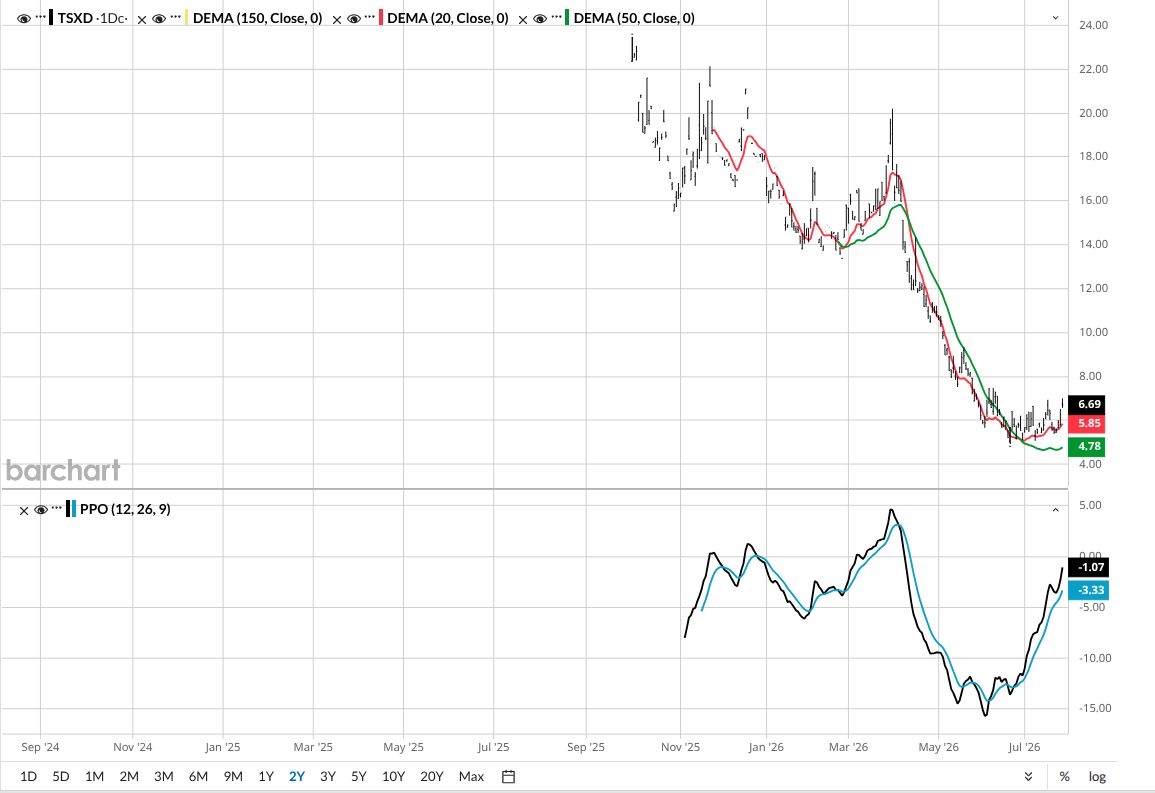Select the 1D time range
The image size is (1155, 793).
[x=28, y=776]
